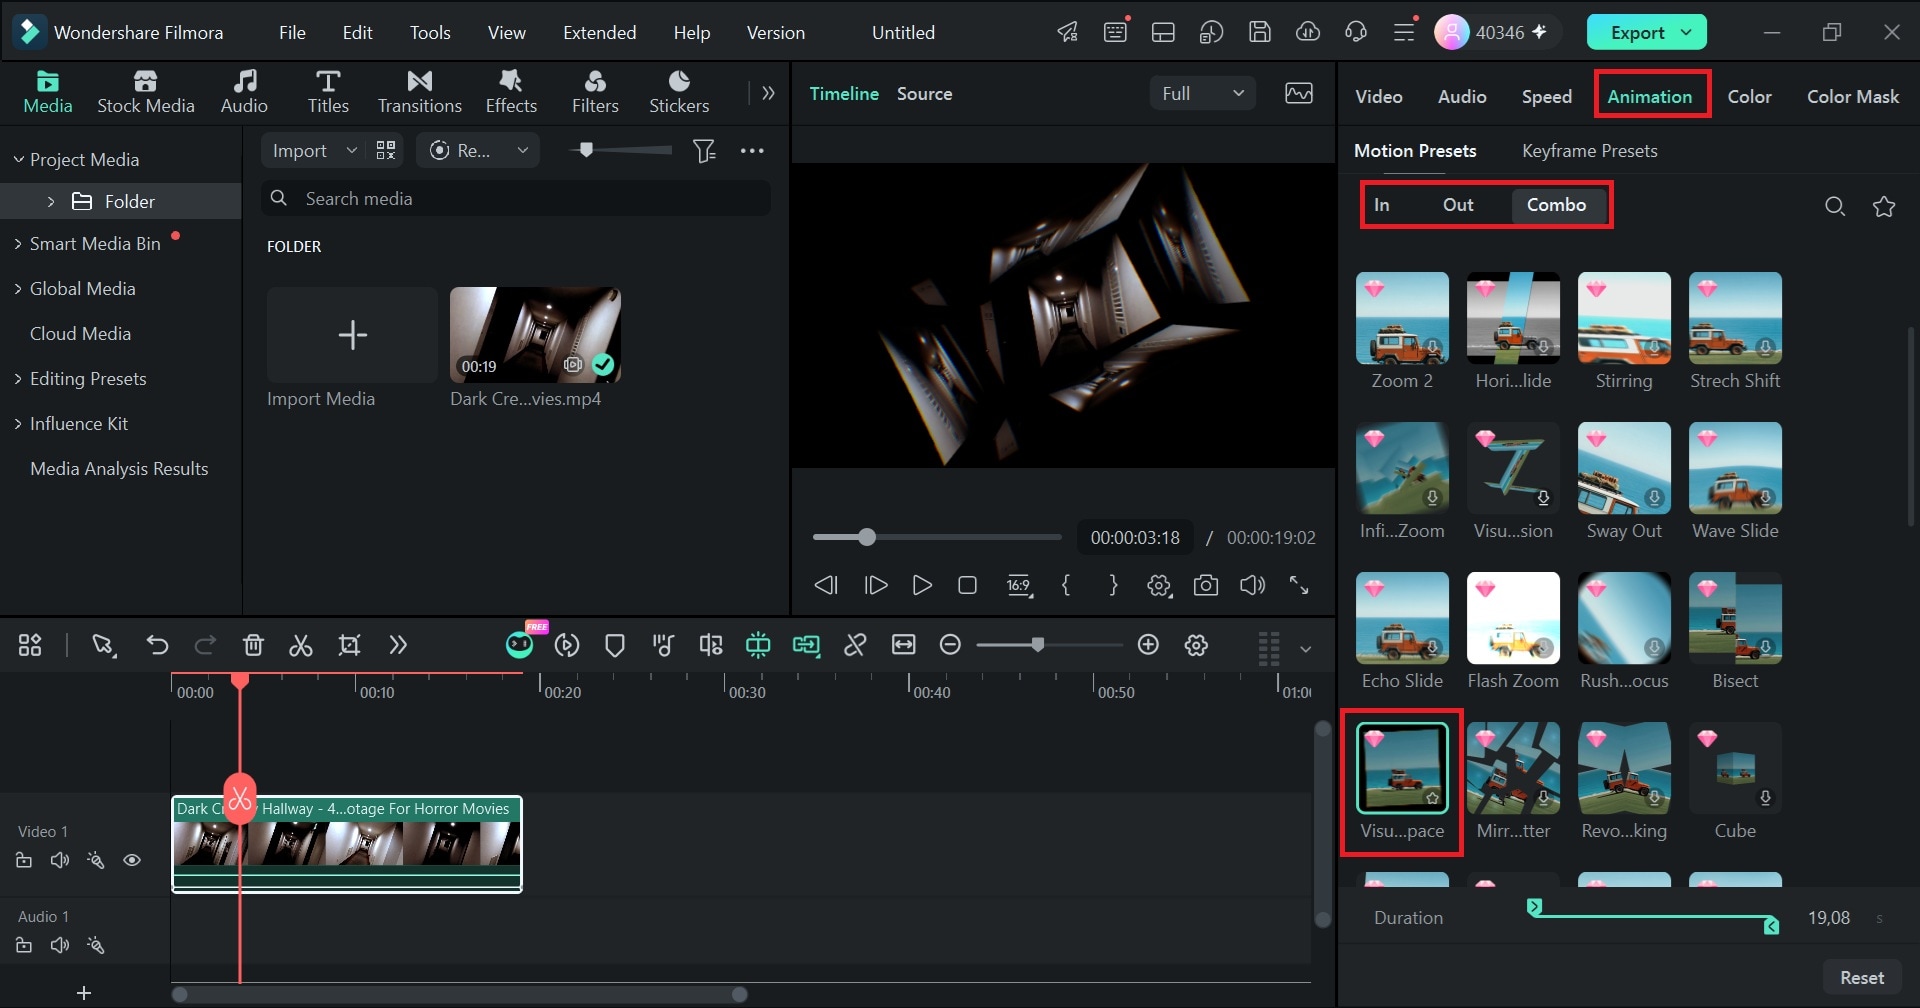Open timeline settings gear icon
Screen dimensions: 1920x1008
click(1196, 645)
